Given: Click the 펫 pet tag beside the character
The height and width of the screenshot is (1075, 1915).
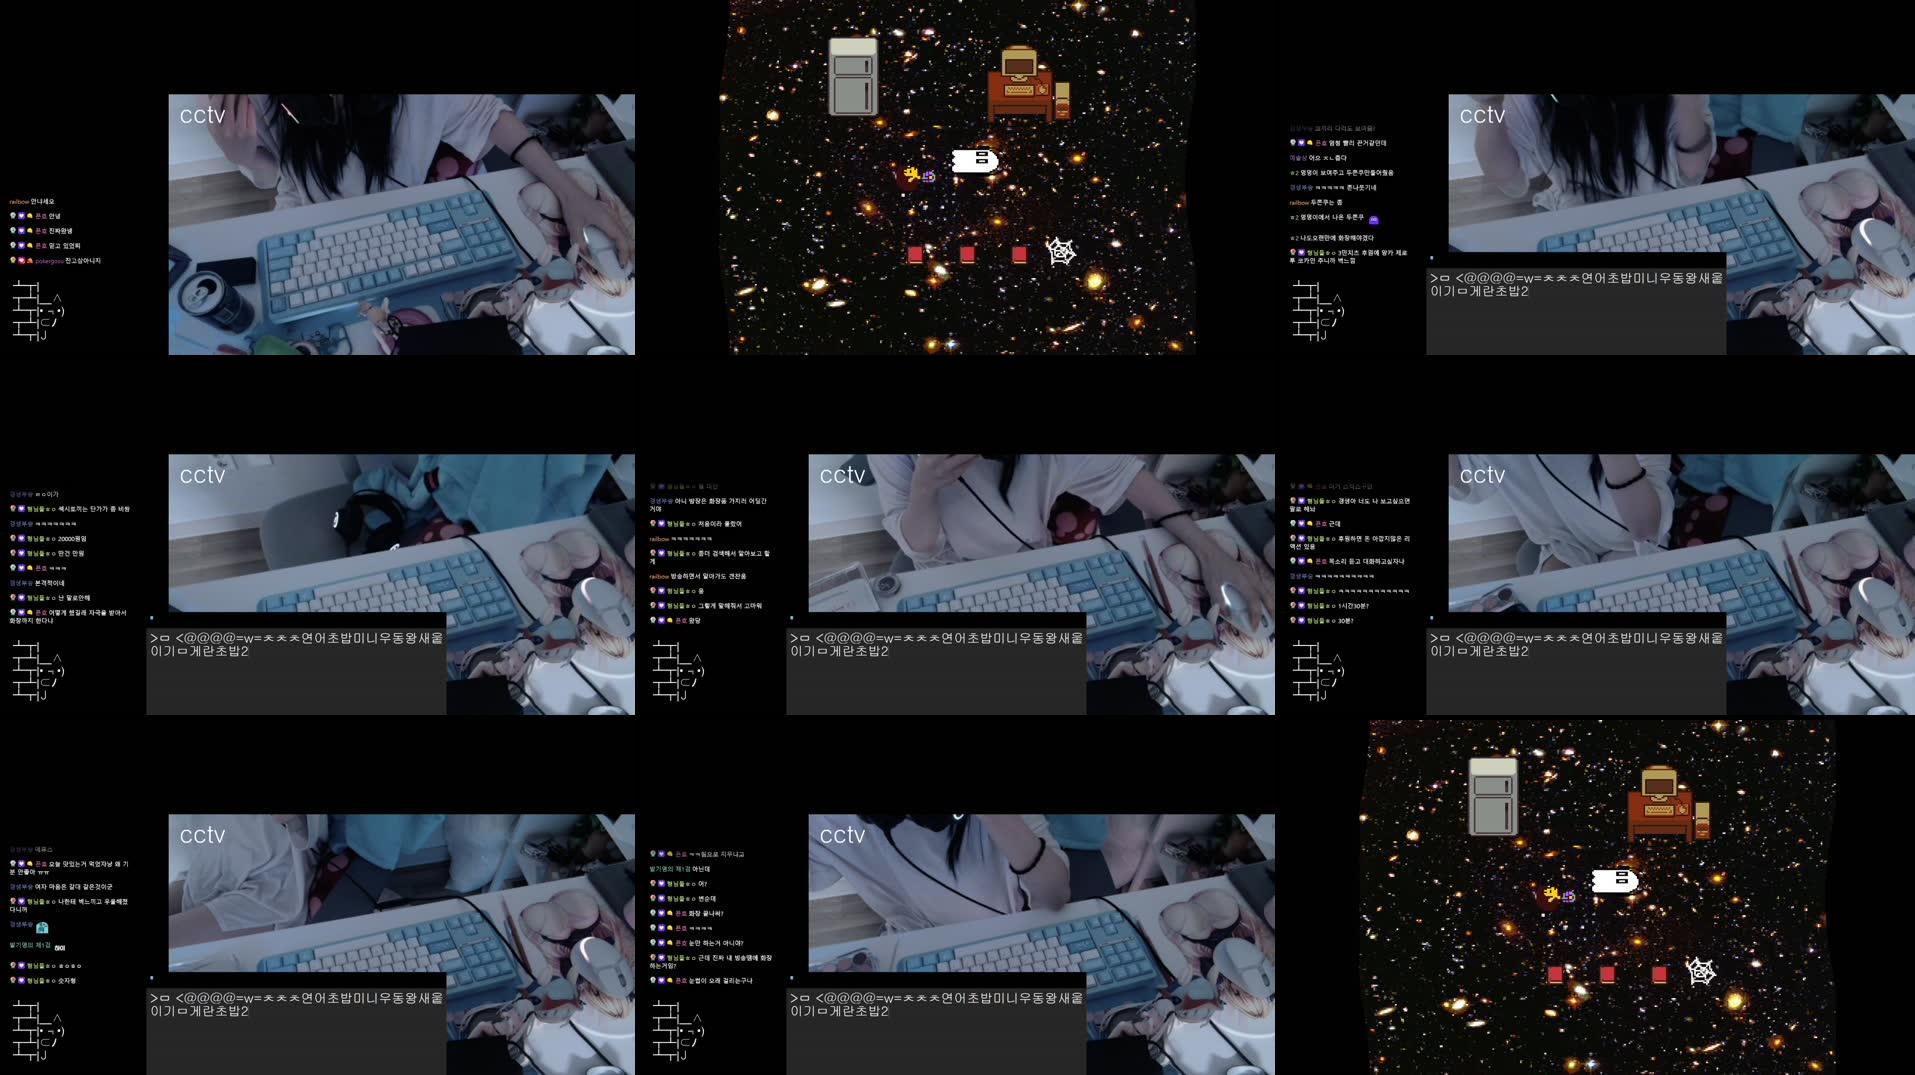Looking at the screenshot, I should click(916, 174).
